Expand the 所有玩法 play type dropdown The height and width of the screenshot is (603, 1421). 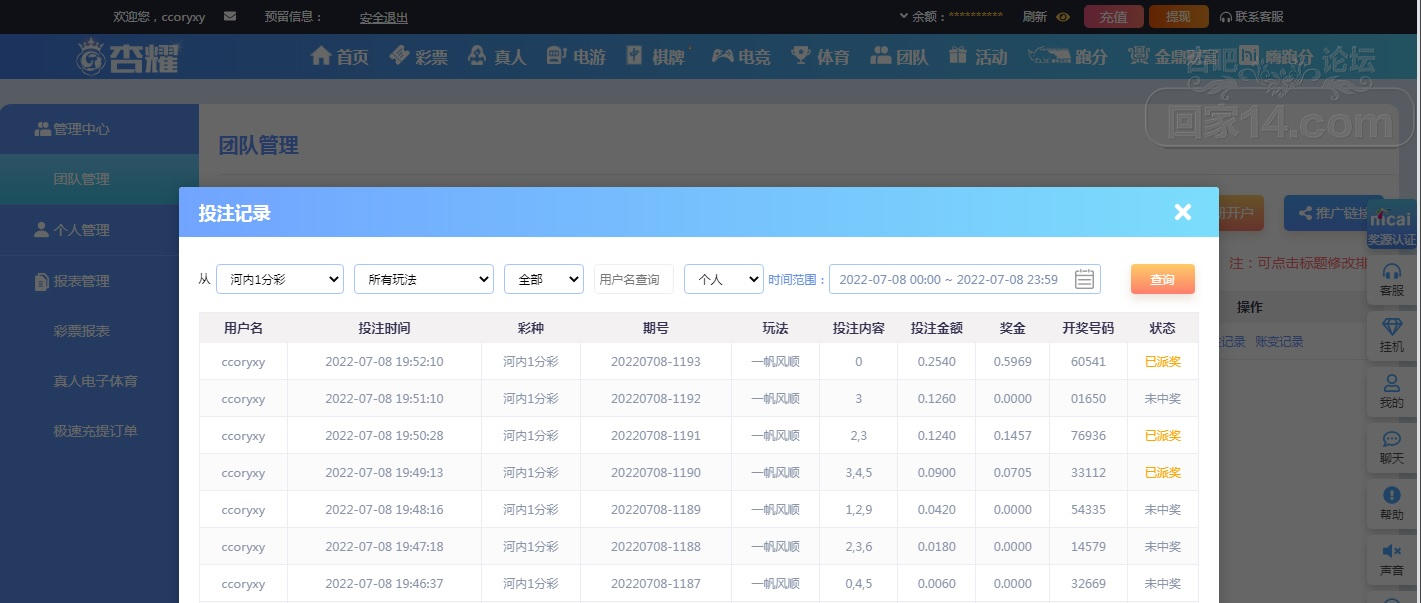424,280
